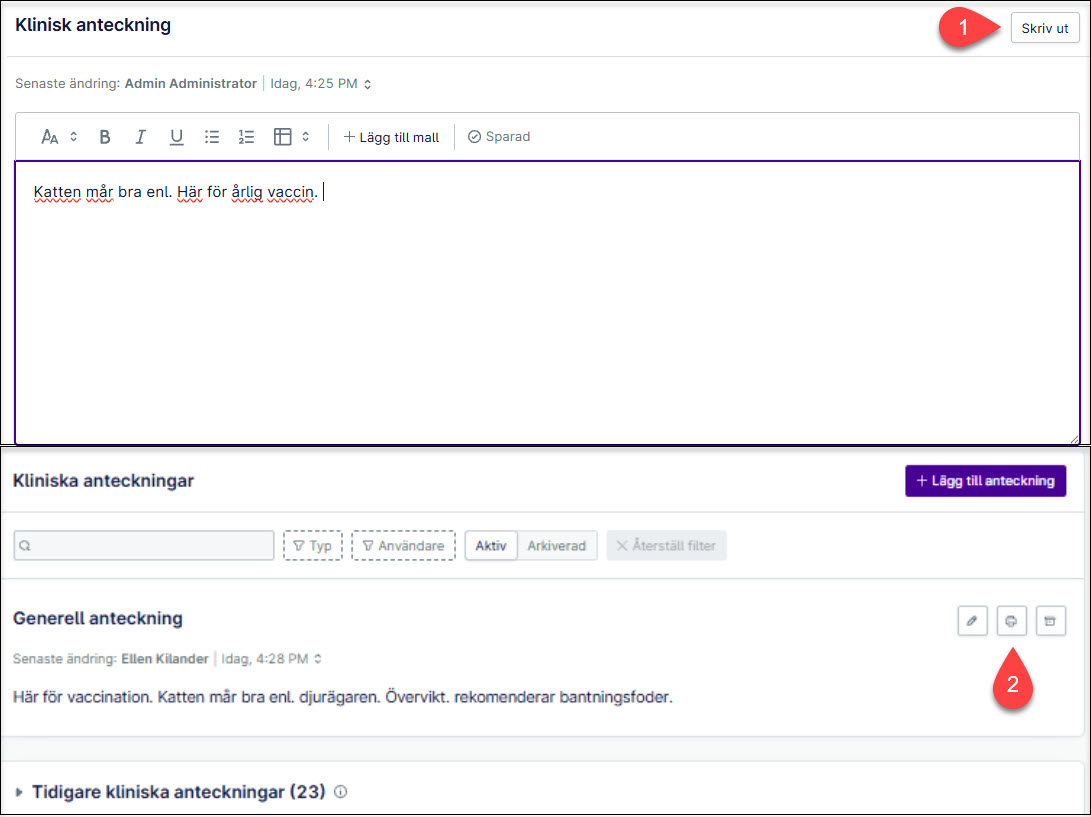Select the Arkiverad tab

point(557,546)
